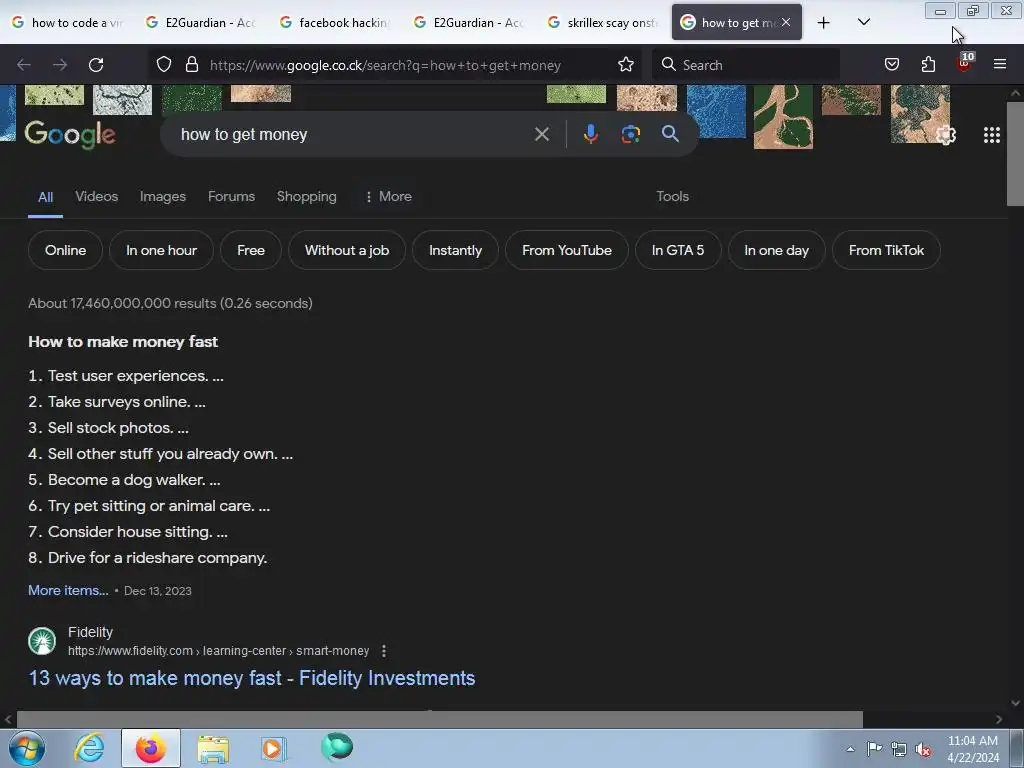Click the Google logo

(70, 135)
